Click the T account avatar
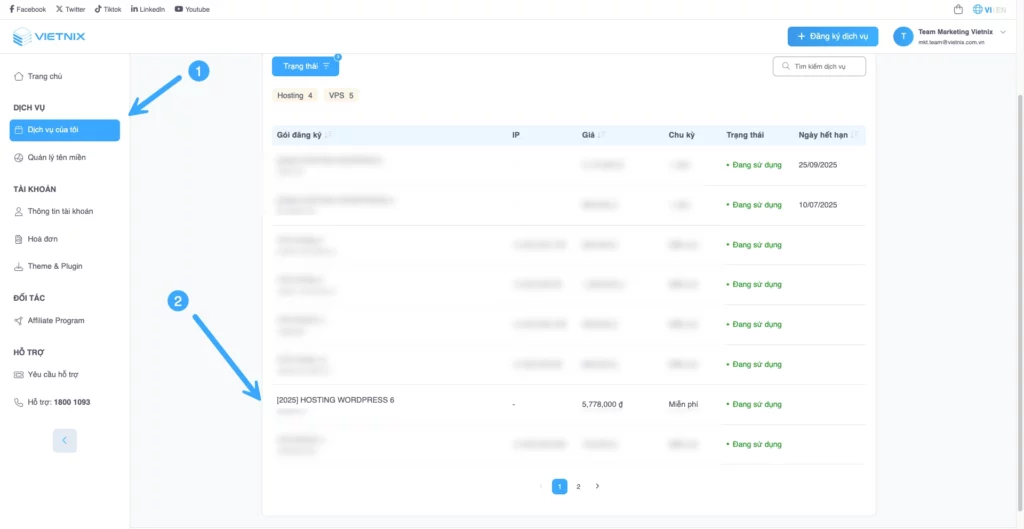This screenshot has height=529, width=1024. 903,37
